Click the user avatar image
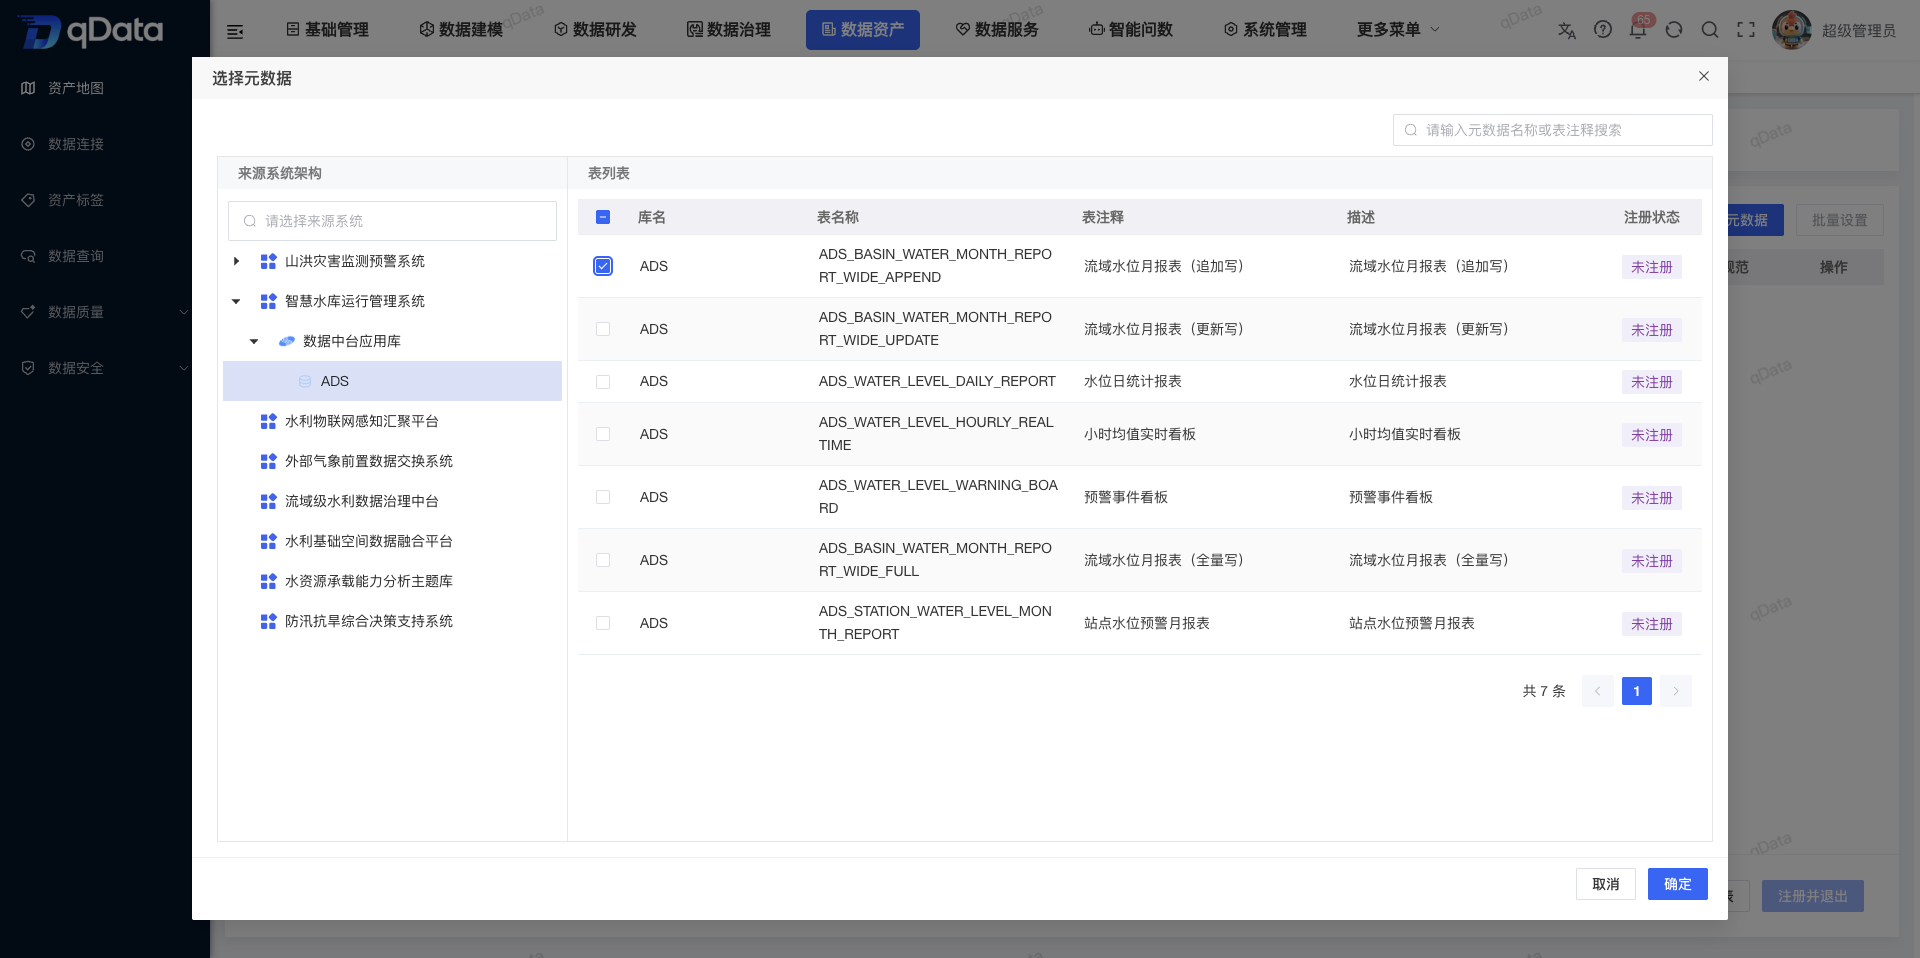Screen dimensions: 1920x958 click(1791, 30)
